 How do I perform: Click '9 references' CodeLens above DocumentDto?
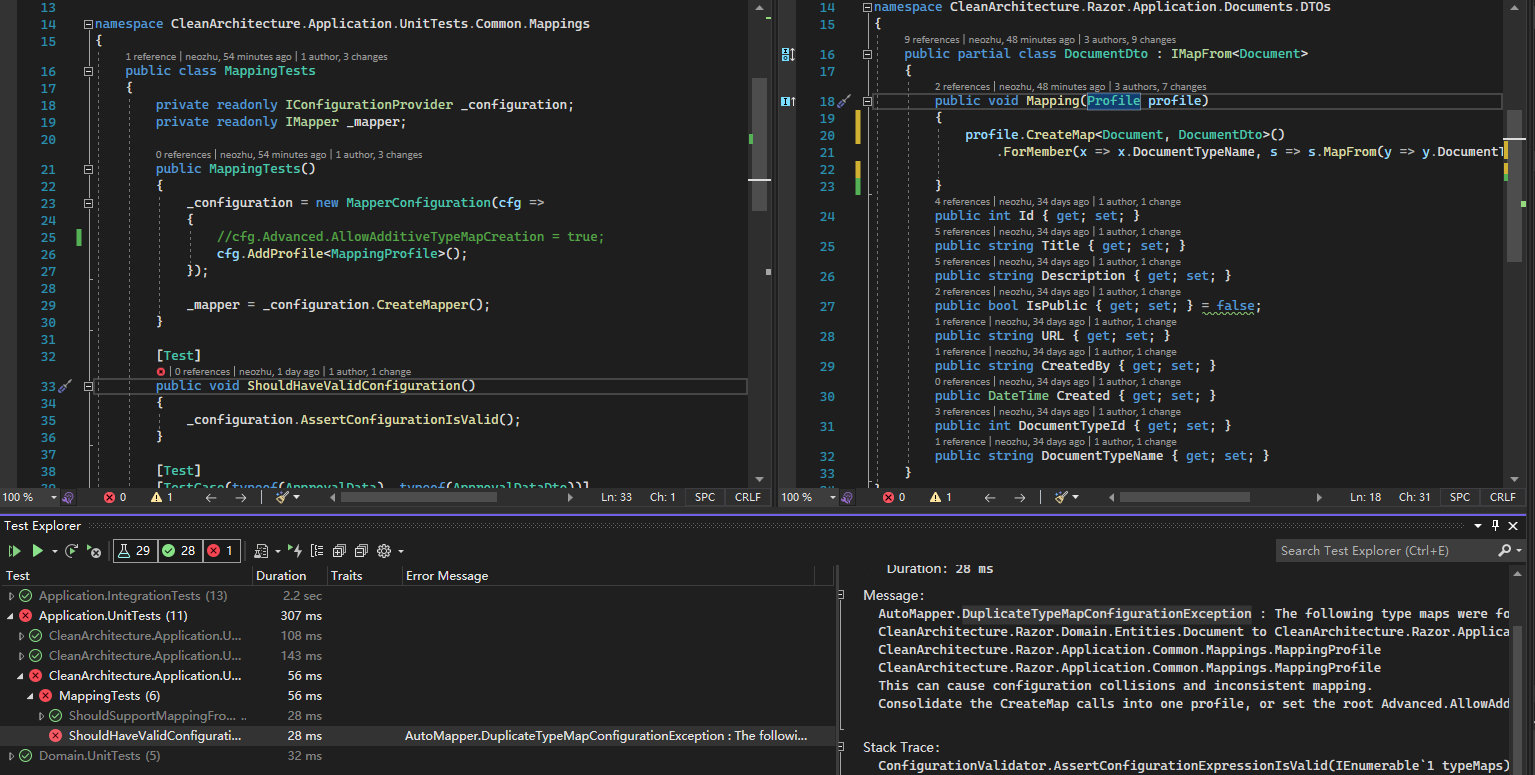[934, 40]
